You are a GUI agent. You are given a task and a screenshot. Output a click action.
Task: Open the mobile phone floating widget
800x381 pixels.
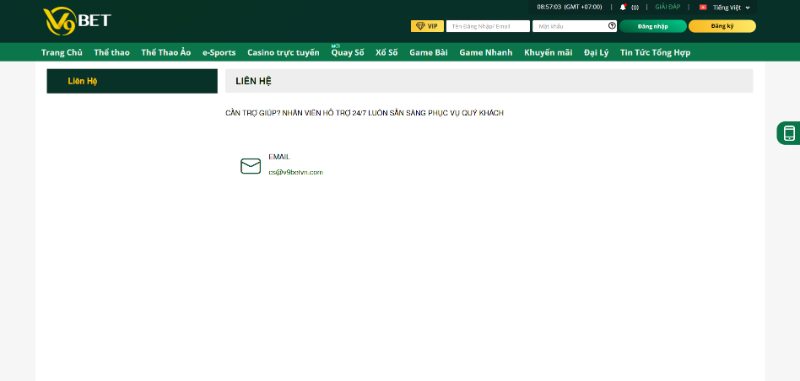click(789, 133)
